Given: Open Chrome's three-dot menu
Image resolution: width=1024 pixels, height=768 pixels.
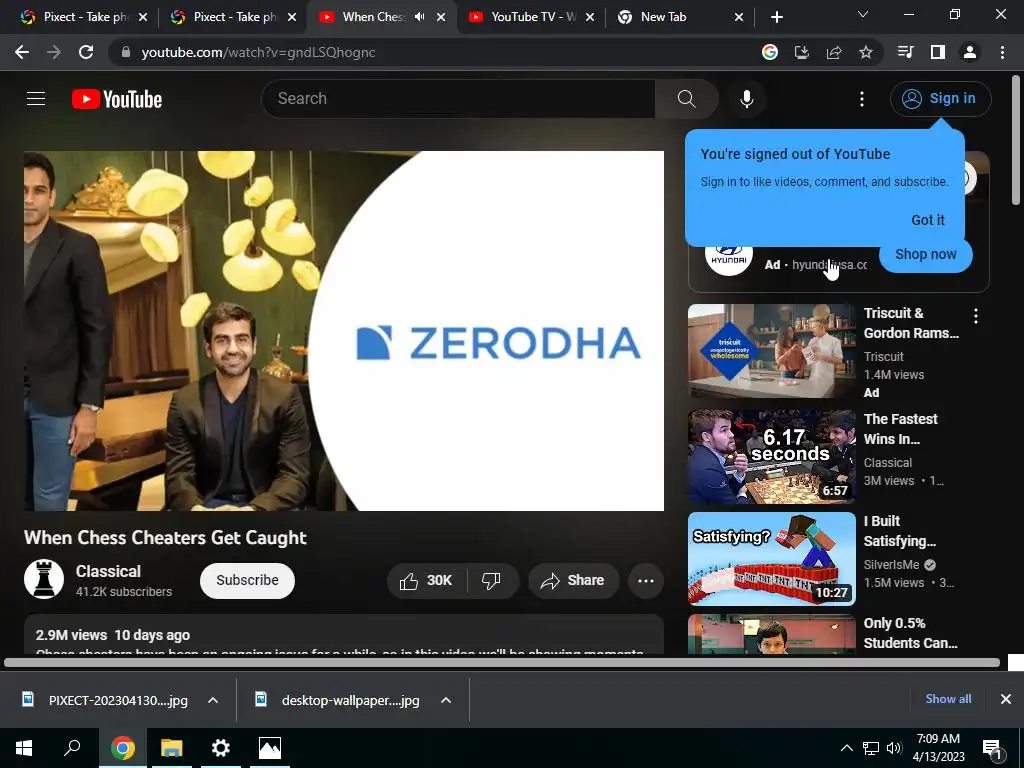Looking at the screenshot, I should 1002,52.
